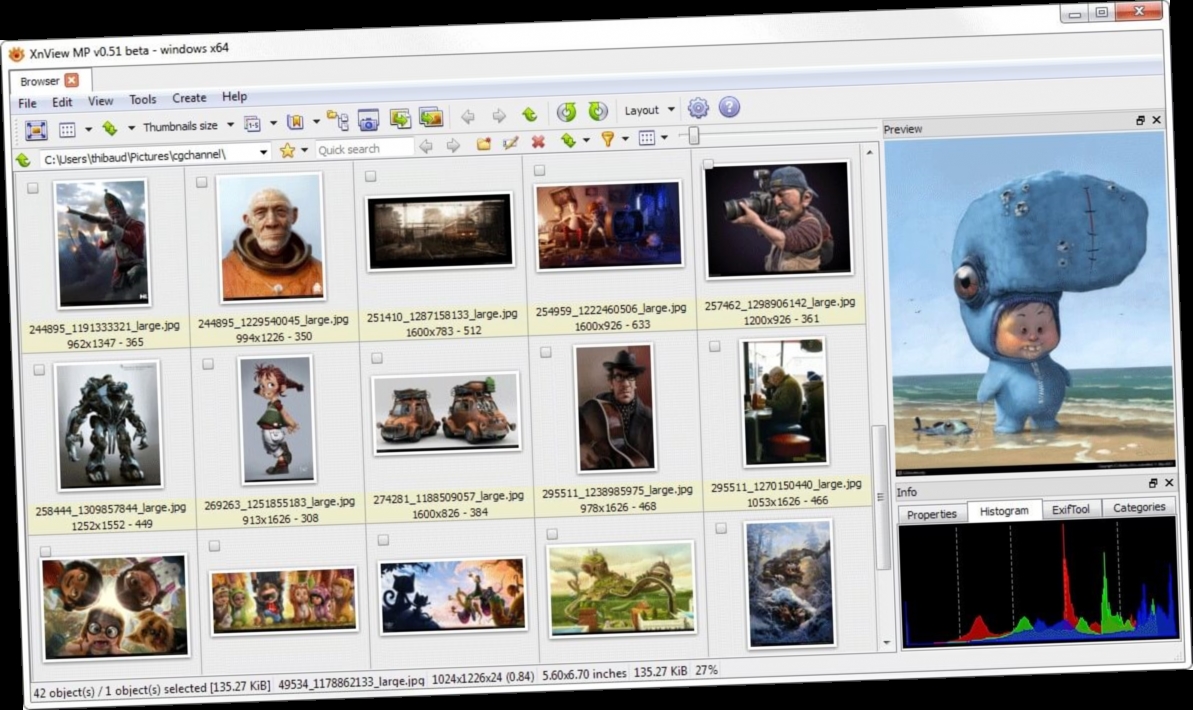Open screen capture camera icon
Viewport: 1193px width, 710px height.
click(368, 120)
